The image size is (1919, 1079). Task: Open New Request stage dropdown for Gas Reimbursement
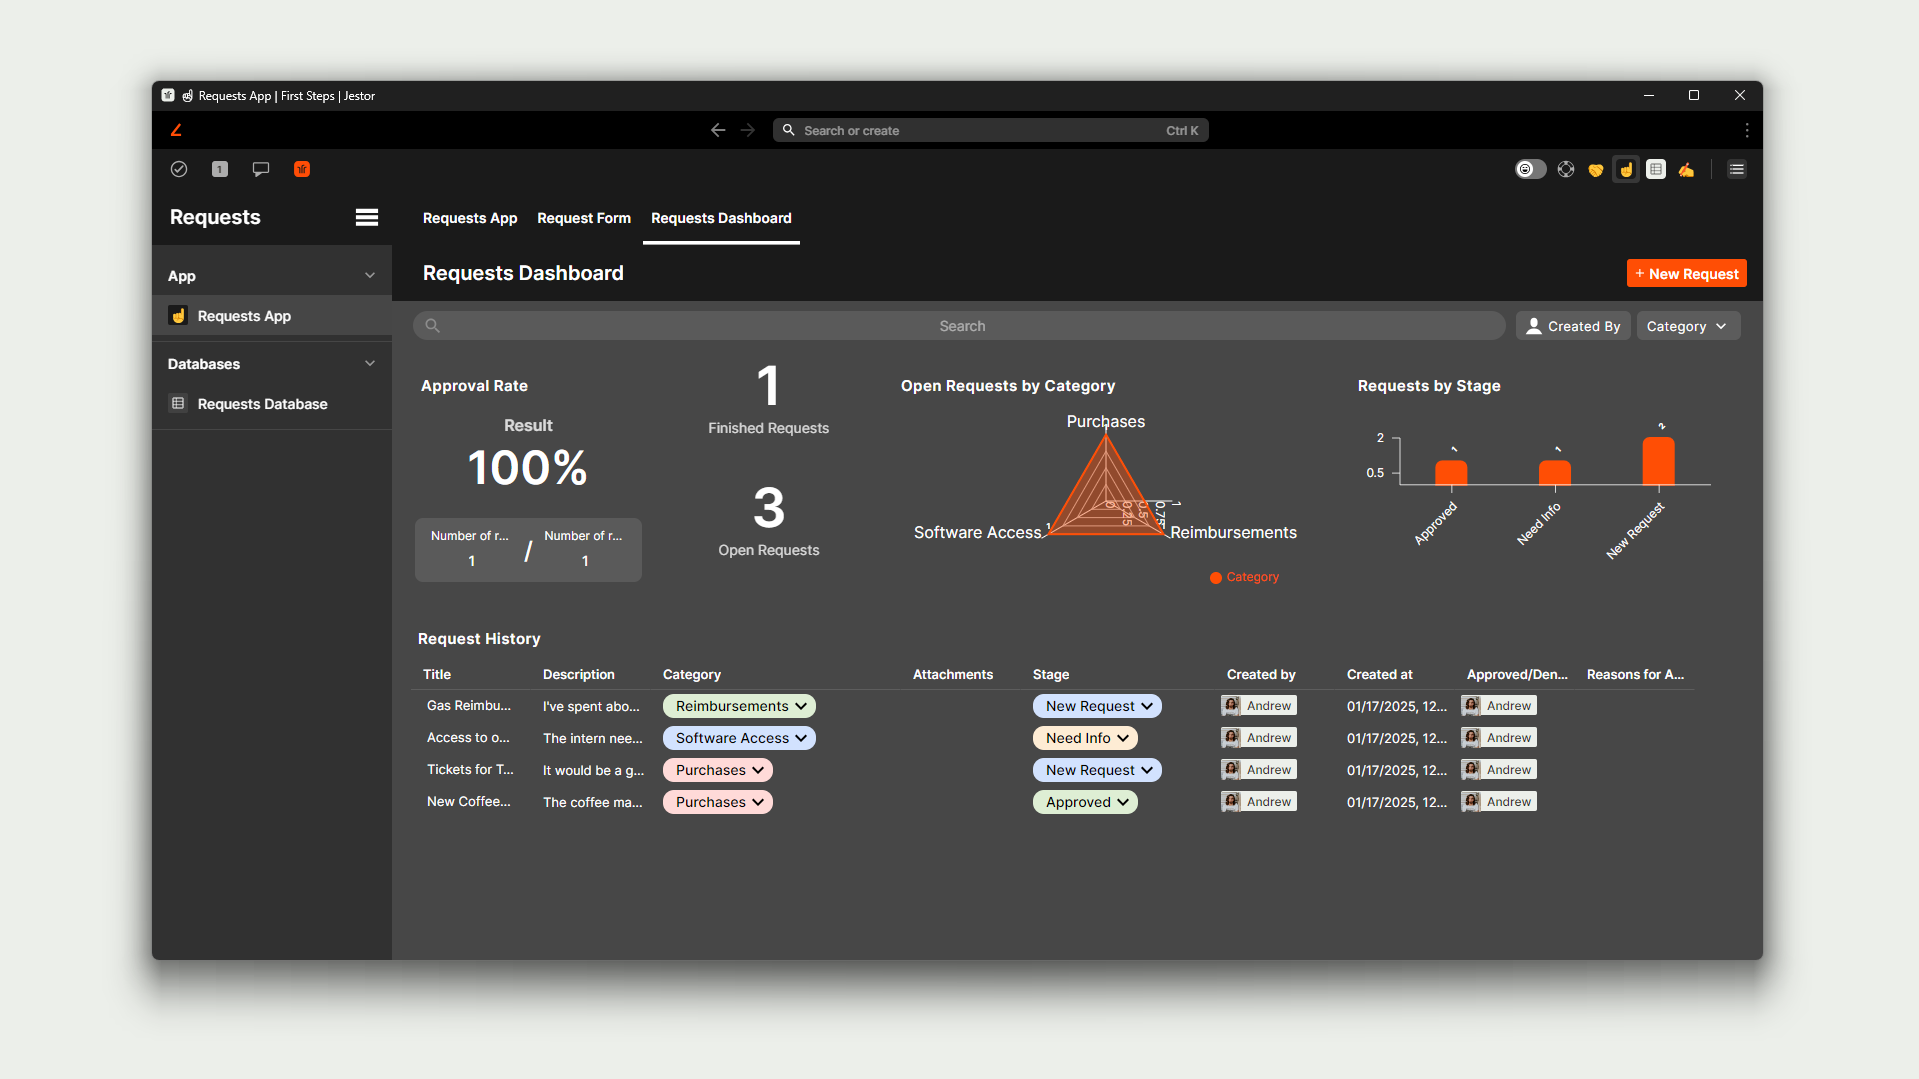pyautogui.click(x=1097, y=706)
